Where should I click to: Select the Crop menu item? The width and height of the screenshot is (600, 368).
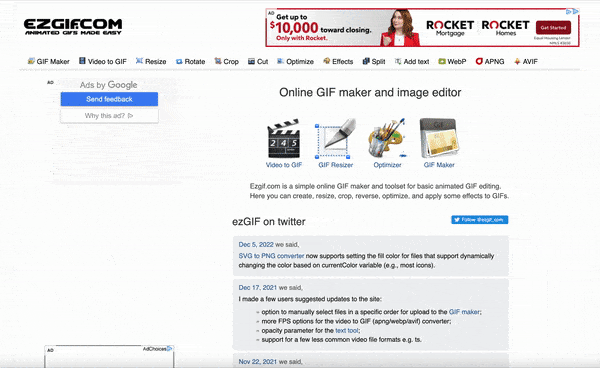pyautogui.click(x=227, y=61)
